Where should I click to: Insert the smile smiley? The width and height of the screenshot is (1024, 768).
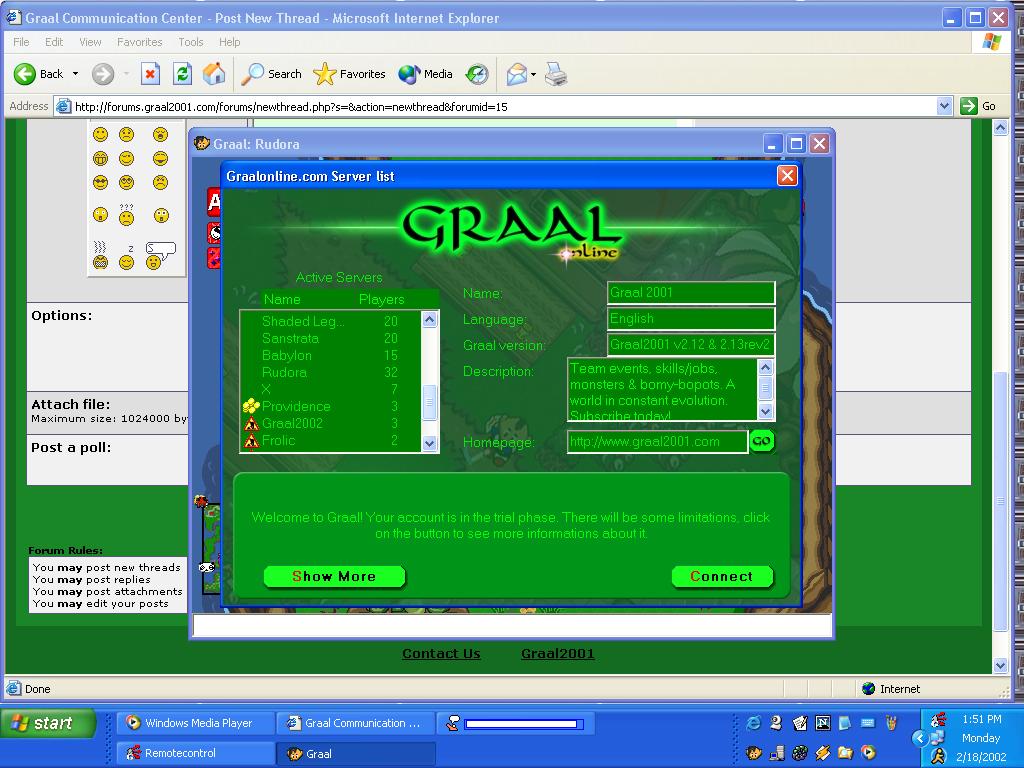click(100, 135)
